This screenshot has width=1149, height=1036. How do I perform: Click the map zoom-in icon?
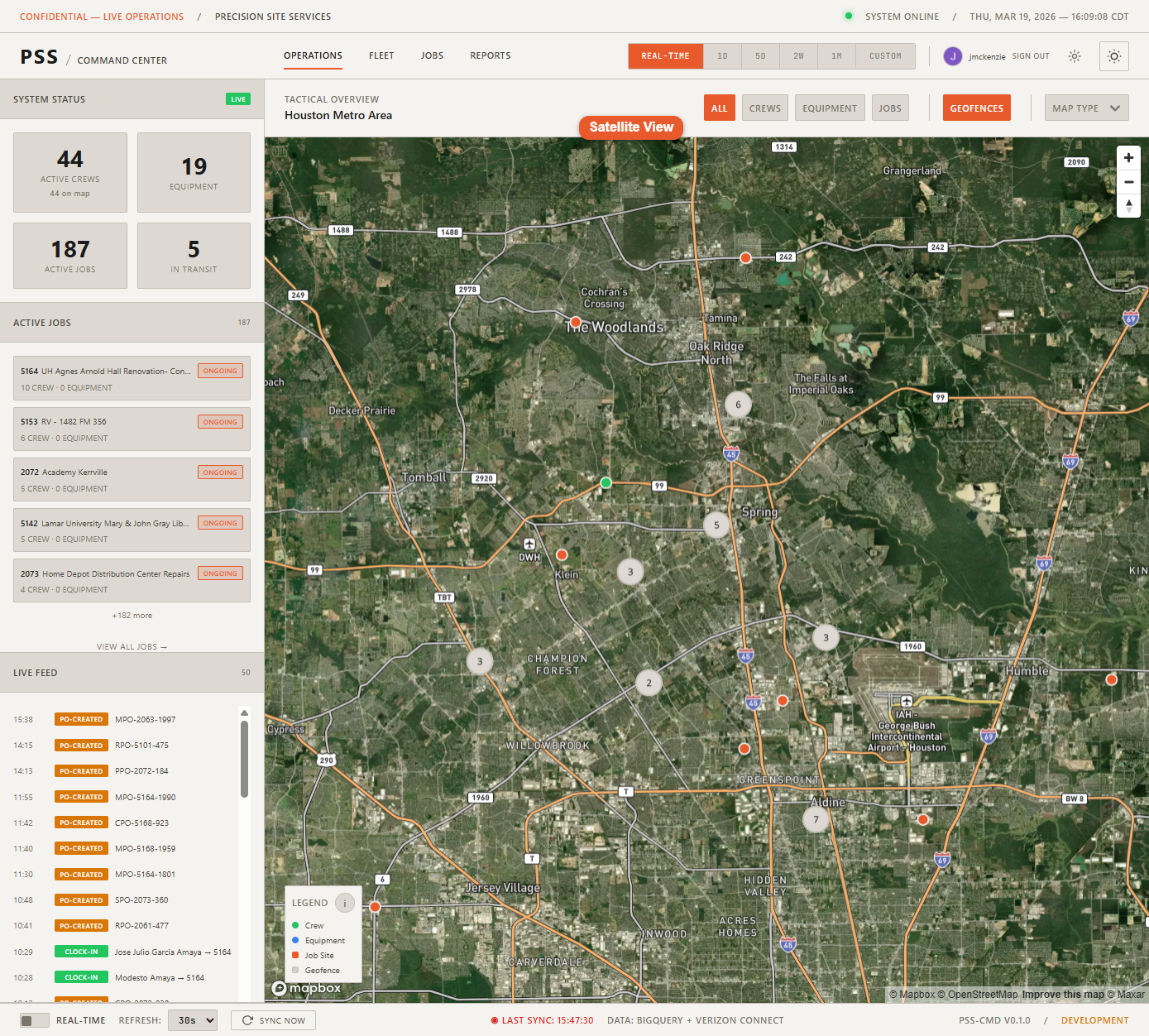(x=1128, y=157)
